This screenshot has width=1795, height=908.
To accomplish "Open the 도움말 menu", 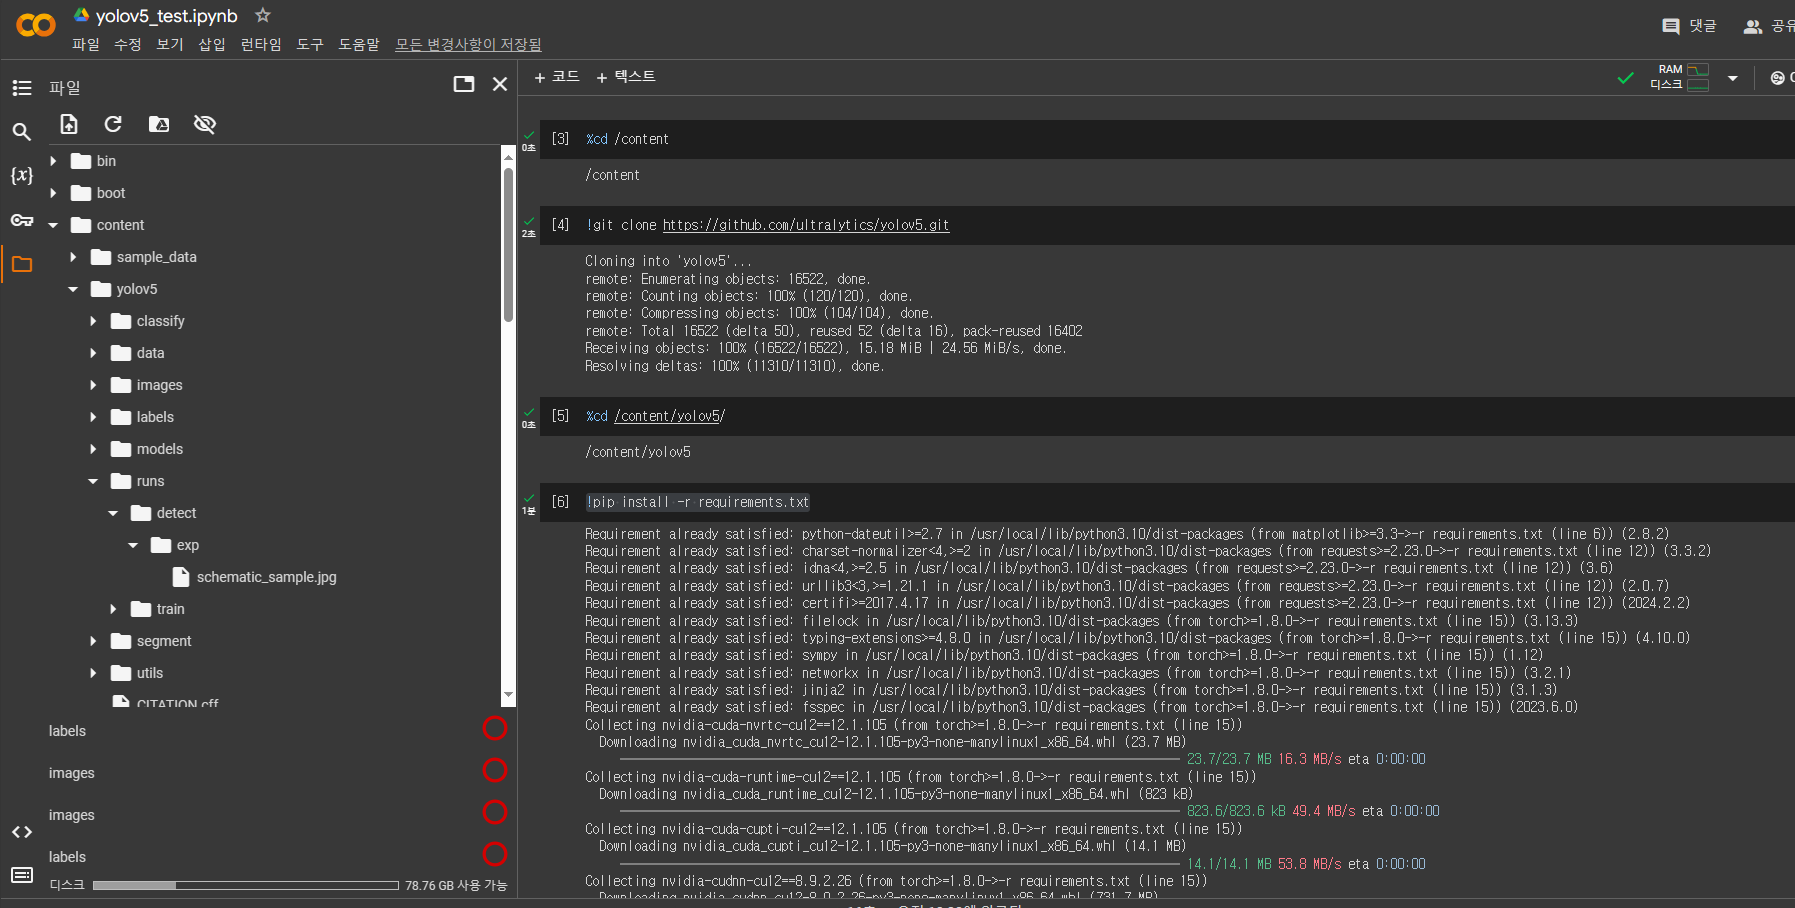I will point(359,44).
